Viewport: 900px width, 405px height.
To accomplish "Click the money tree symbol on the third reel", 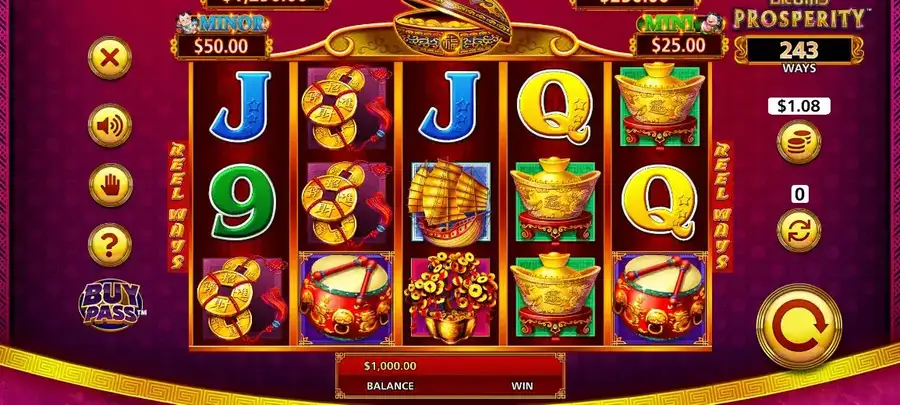I will [451, 298].
